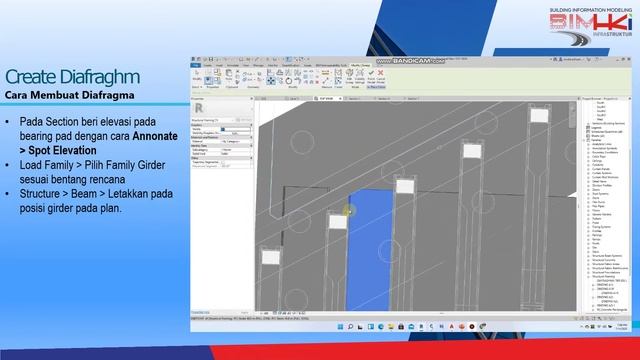The height and width of the screenshot is (360, 640).
Task: Open File Explorer from the taskbar
Action: pyautogui.click(x=391, y=327)
